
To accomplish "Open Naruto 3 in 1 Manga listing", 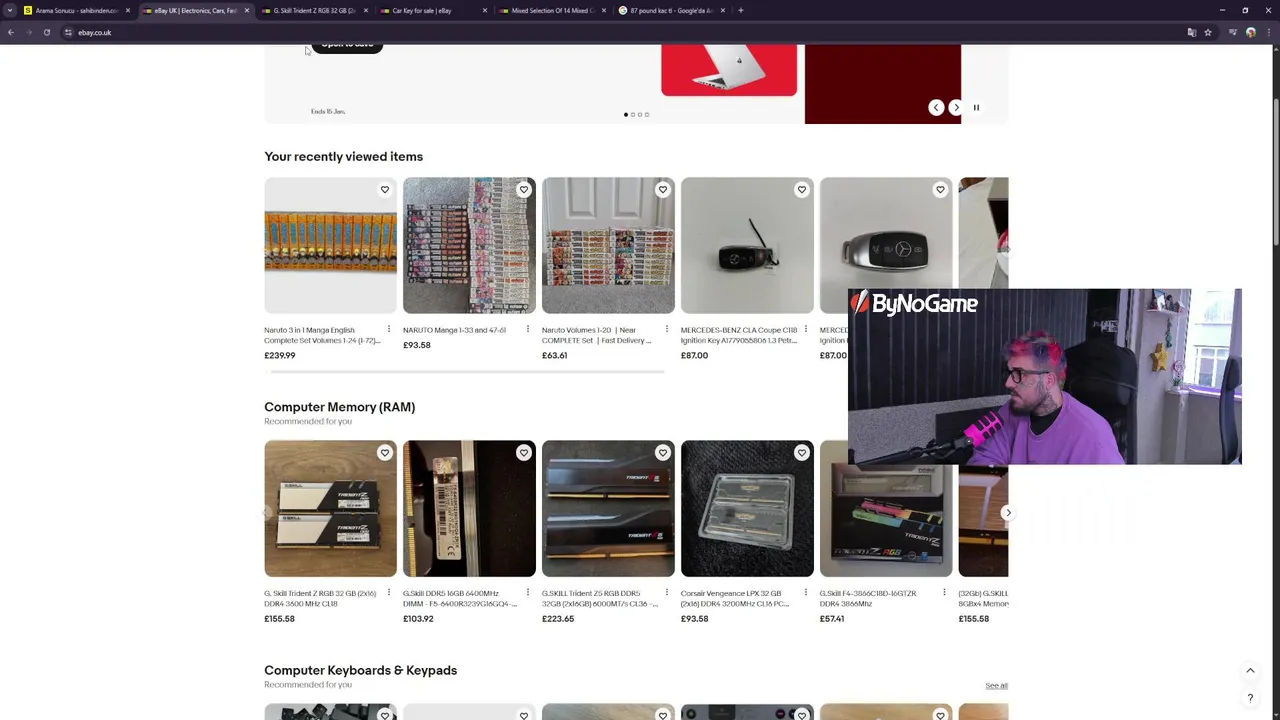I will click(322, 335).
